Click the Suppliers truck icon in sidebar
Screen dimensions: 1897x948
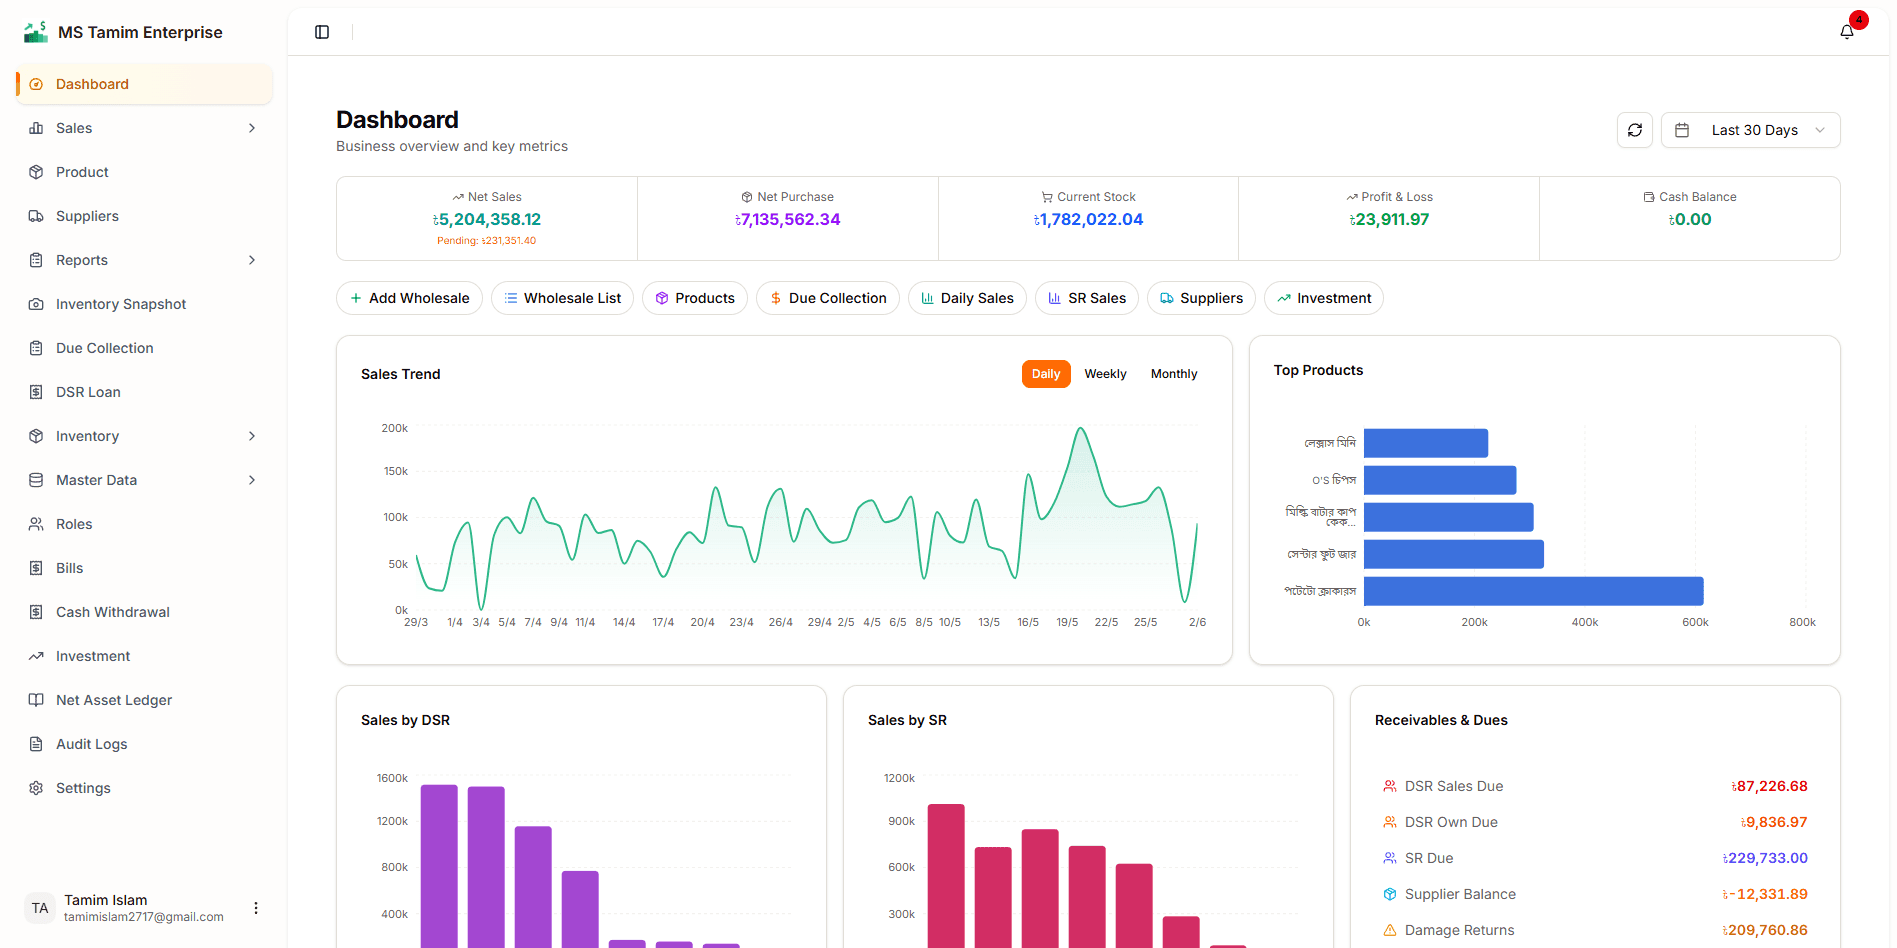point(36,216)
